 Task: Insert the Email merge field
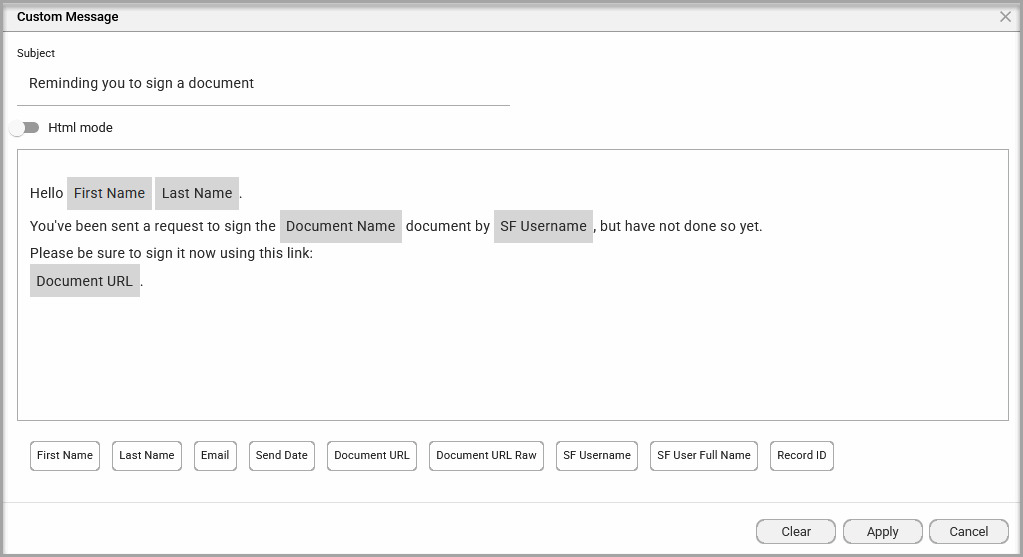(x=215, y=455)
